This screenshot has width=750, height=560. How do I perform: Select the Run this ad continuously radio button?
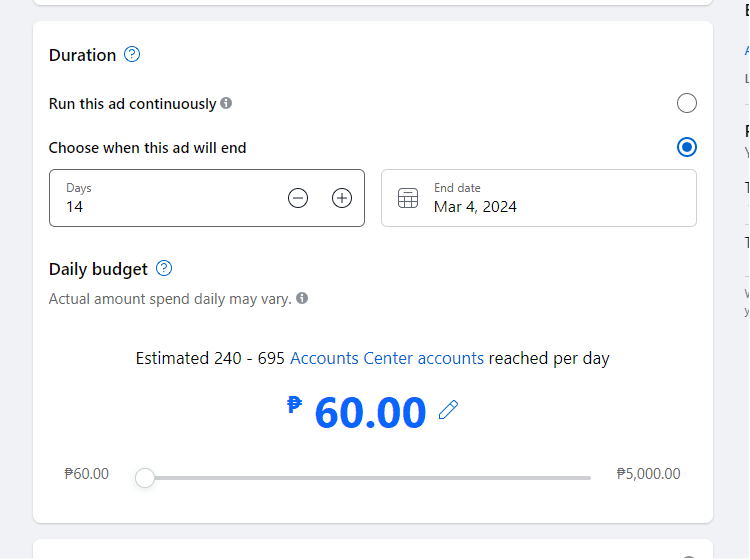(x=686, y=103)
